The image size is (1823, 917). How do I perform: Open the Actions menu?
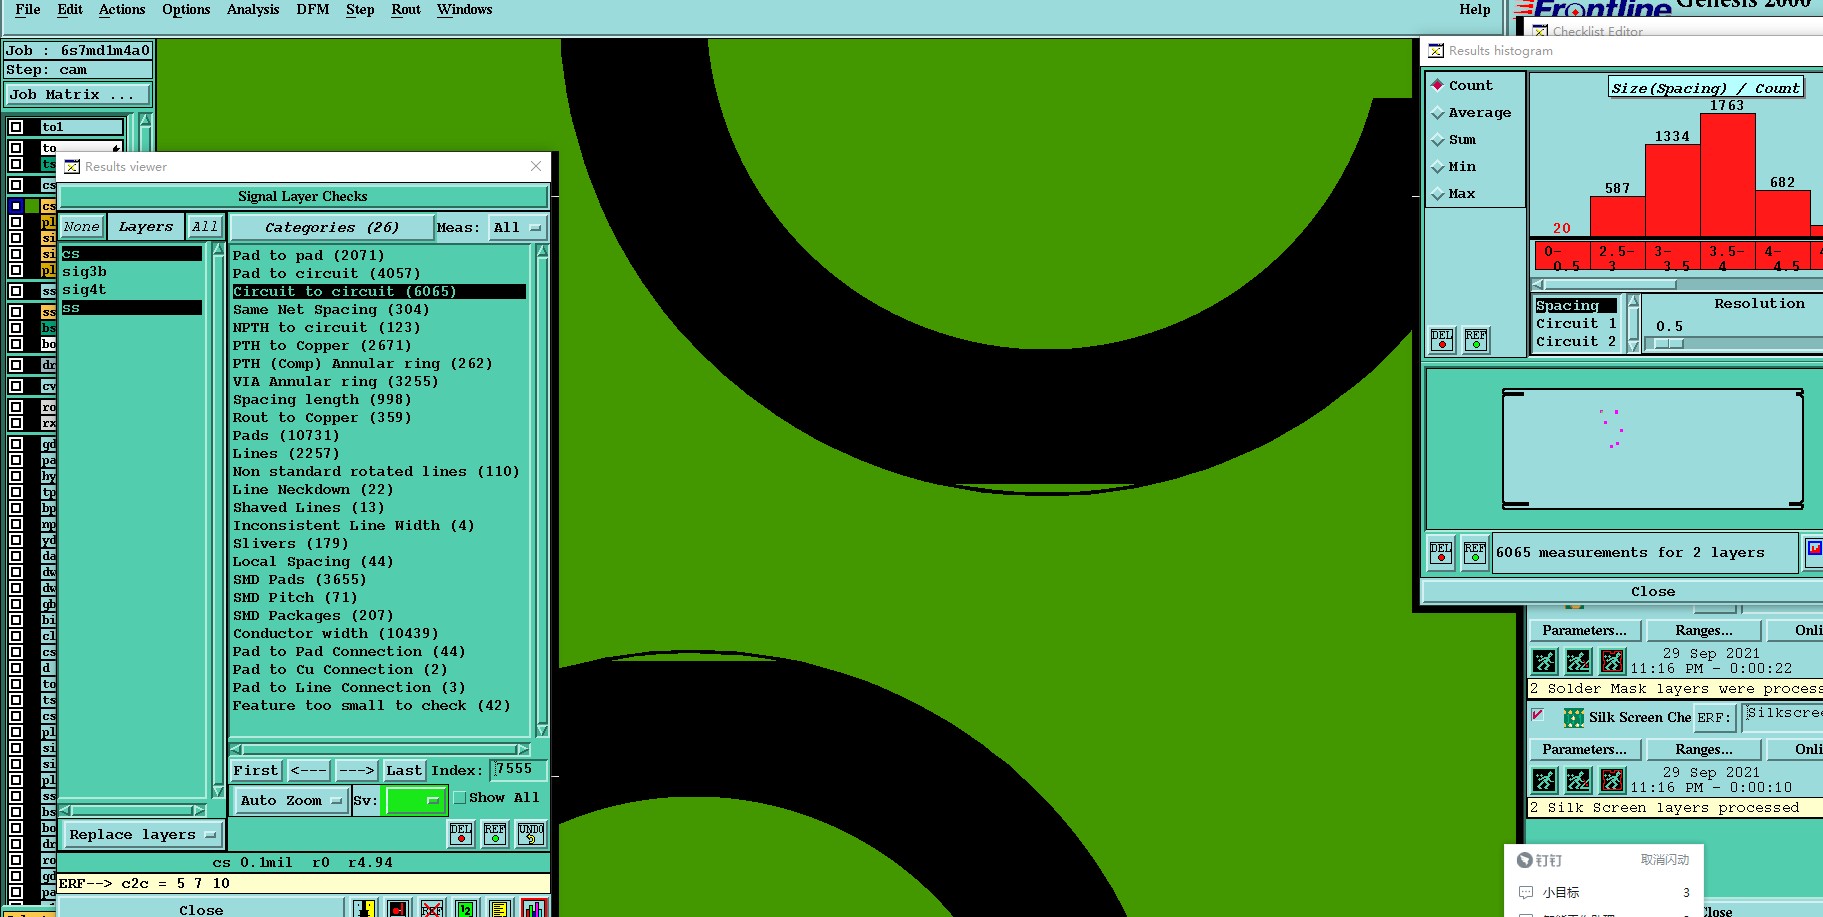[x=122, y=9]
